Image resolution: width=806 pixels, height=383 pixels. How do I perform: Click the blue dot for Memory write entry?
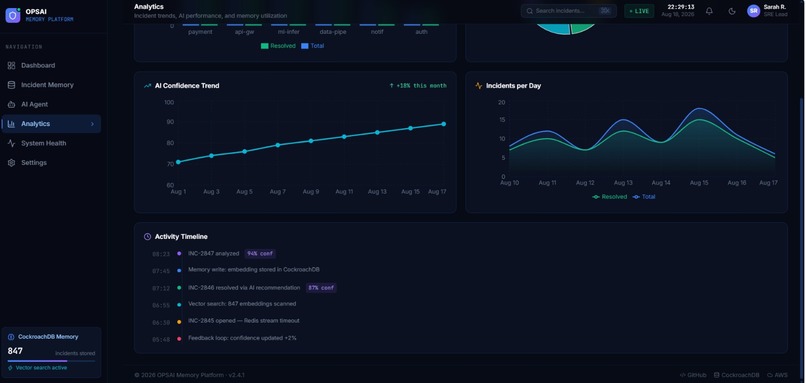pos(179,270)
